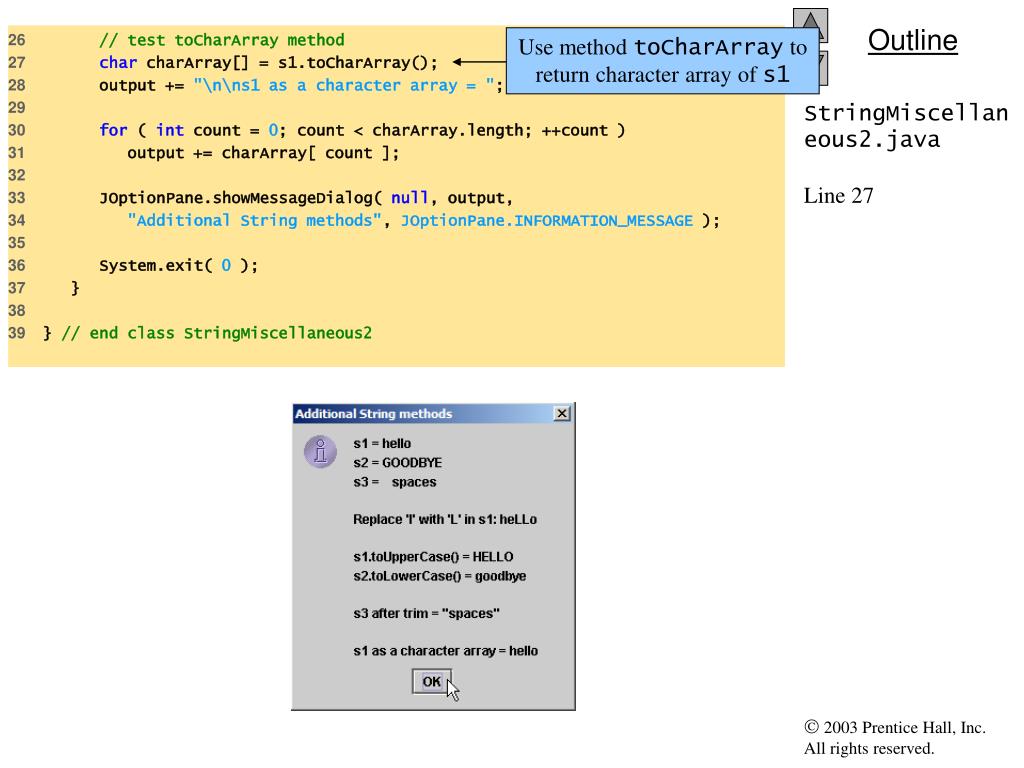Viewport: 1024px width, 768px height.
Task: Click 'JOptionPane.INFORMATION_MESSAGE' constant
Action: (547, 221)
